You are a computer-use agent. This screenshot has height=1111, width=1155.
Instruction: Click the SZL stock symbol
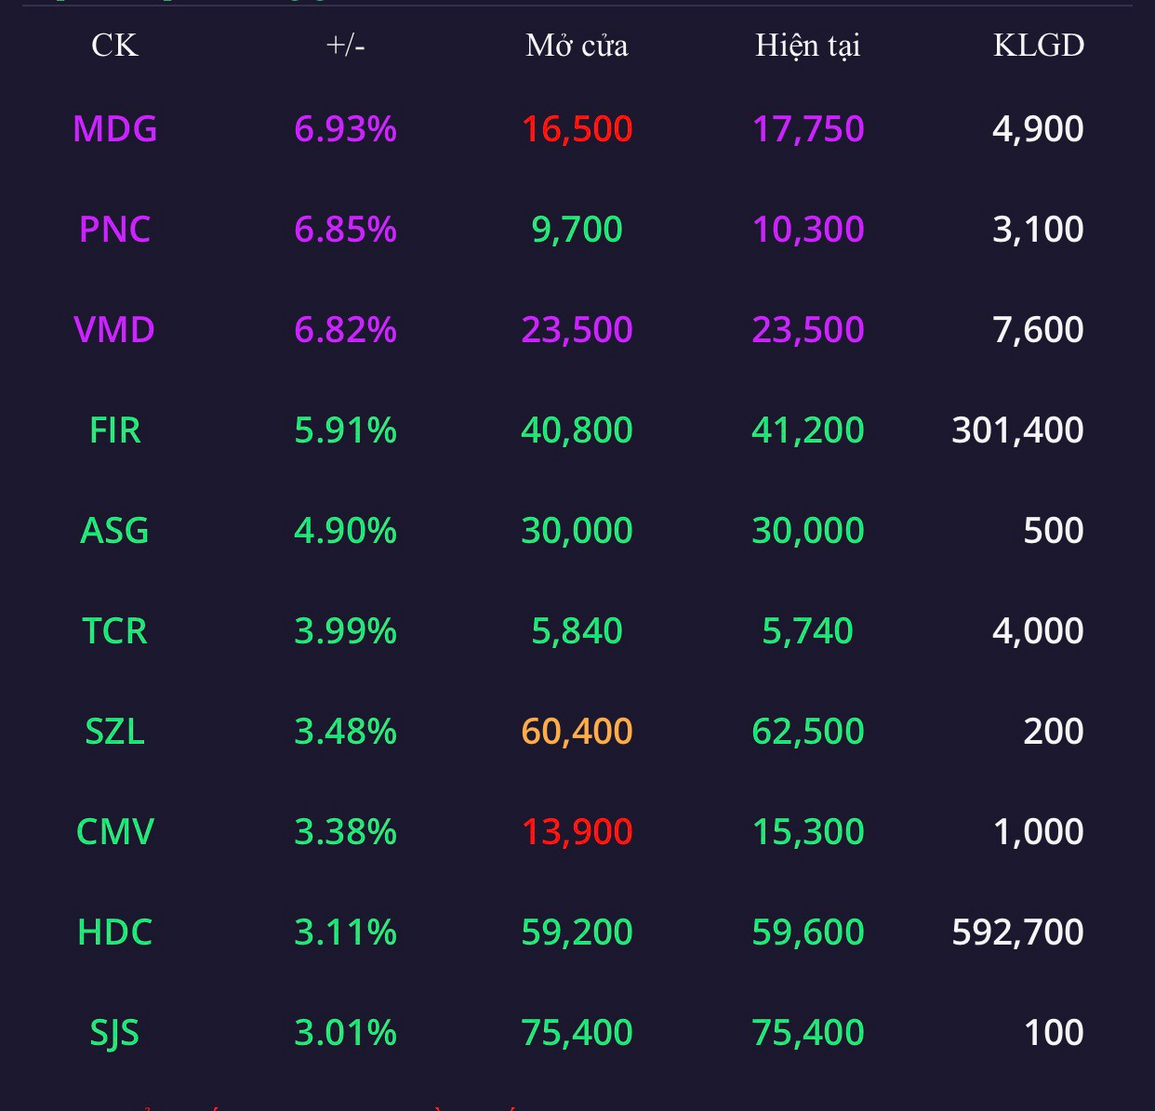(115, 731)
